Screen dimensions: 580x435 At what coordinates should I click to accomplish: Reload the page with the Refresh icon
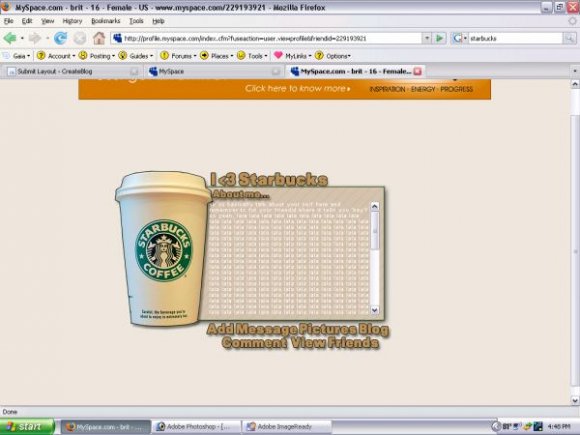point(60,38)
